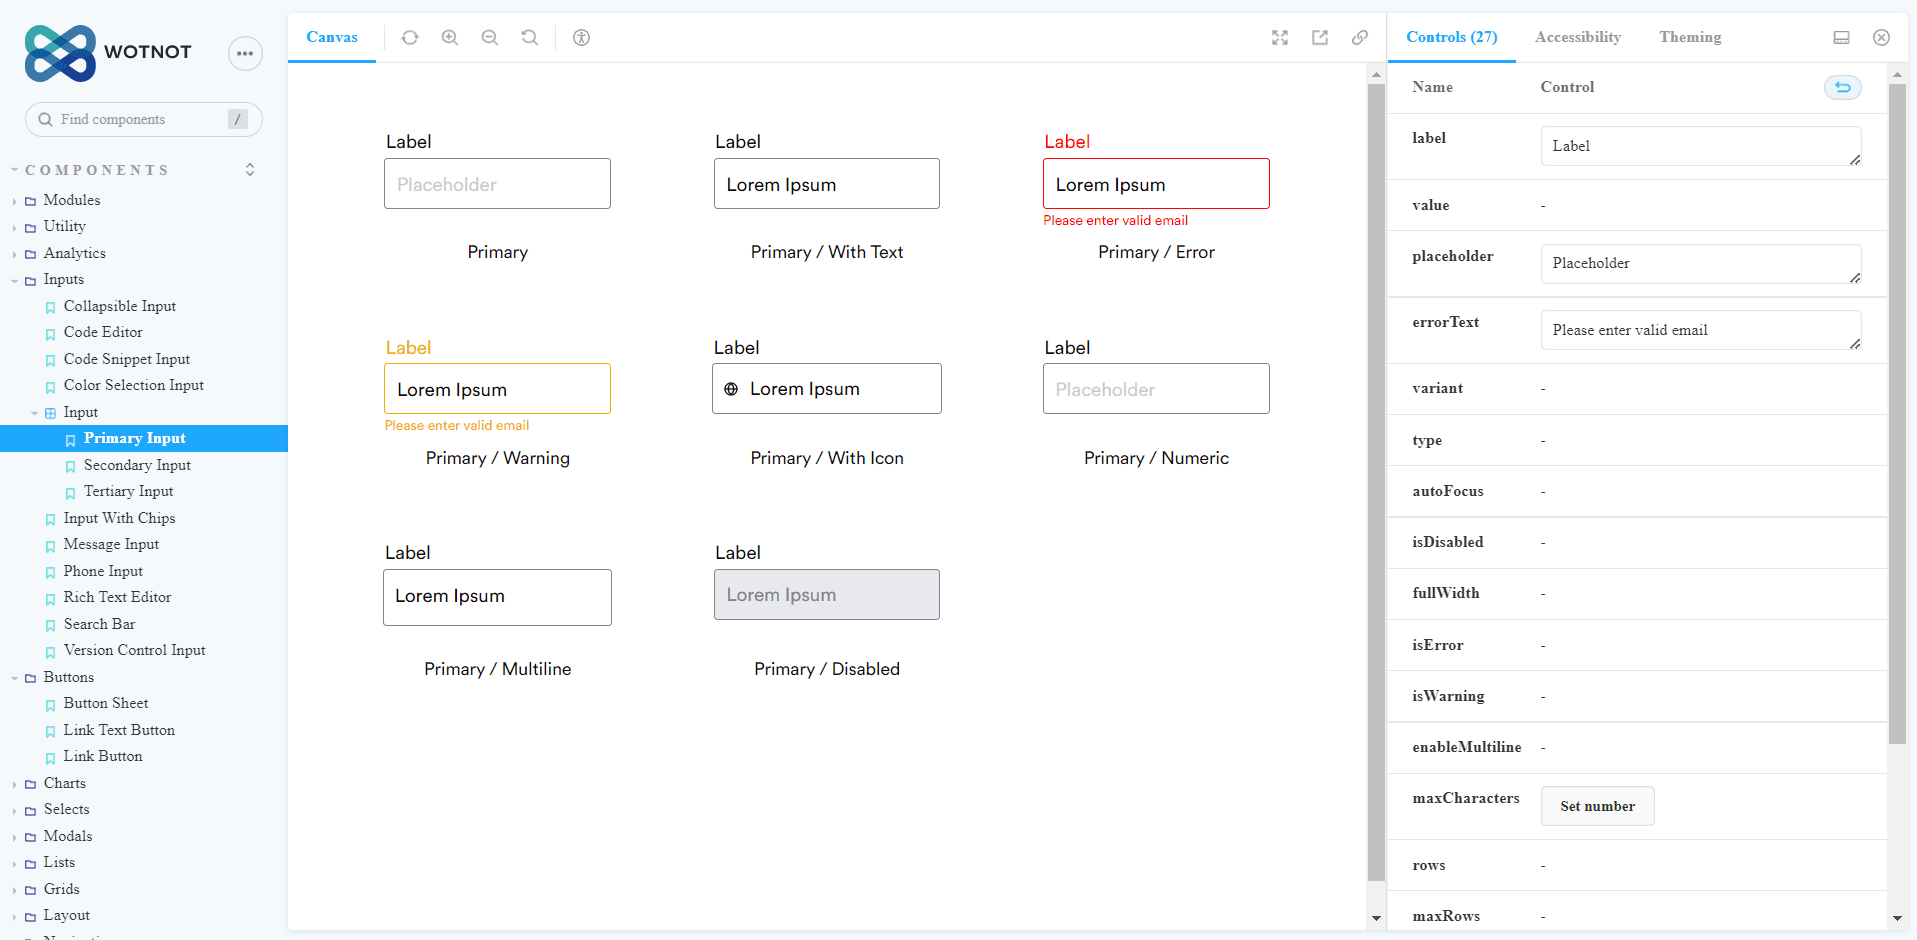This screenshot has height=940, width=1917.
Task: Expand or collapse all components toggle
Action: pos(250,170)
